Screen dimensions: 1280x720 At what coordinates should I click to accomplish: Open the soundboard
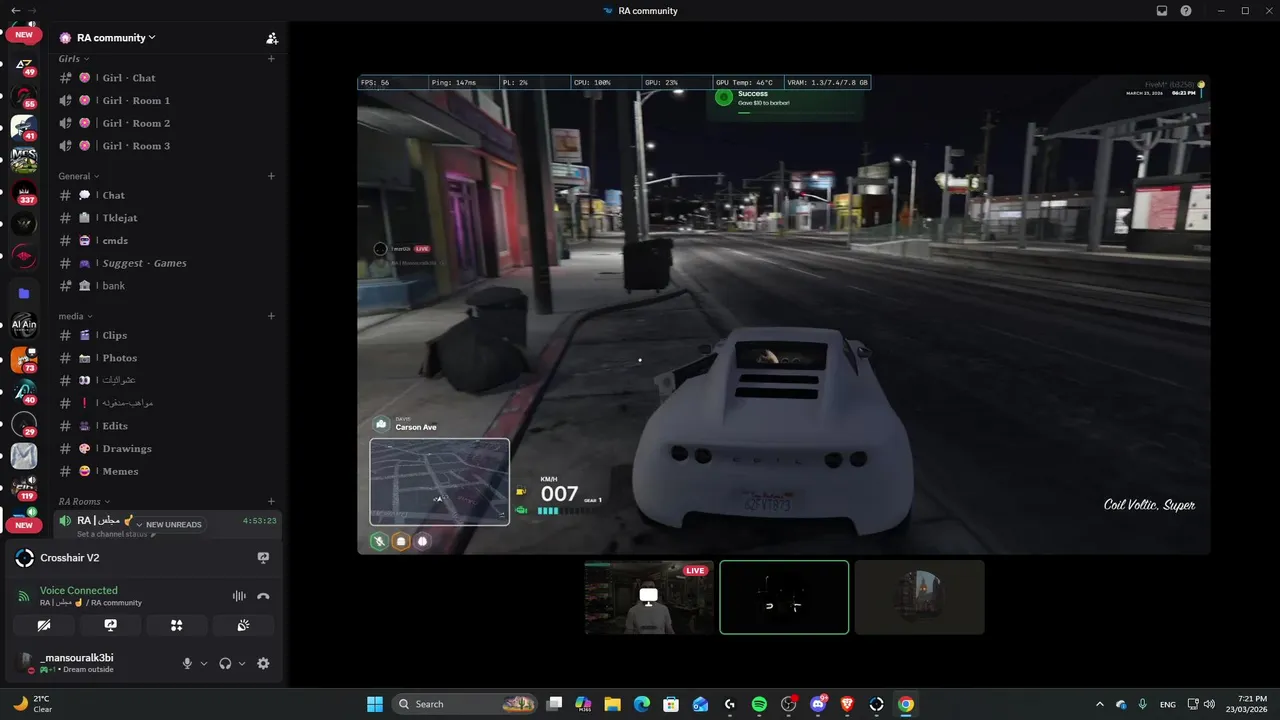(243, 625)
